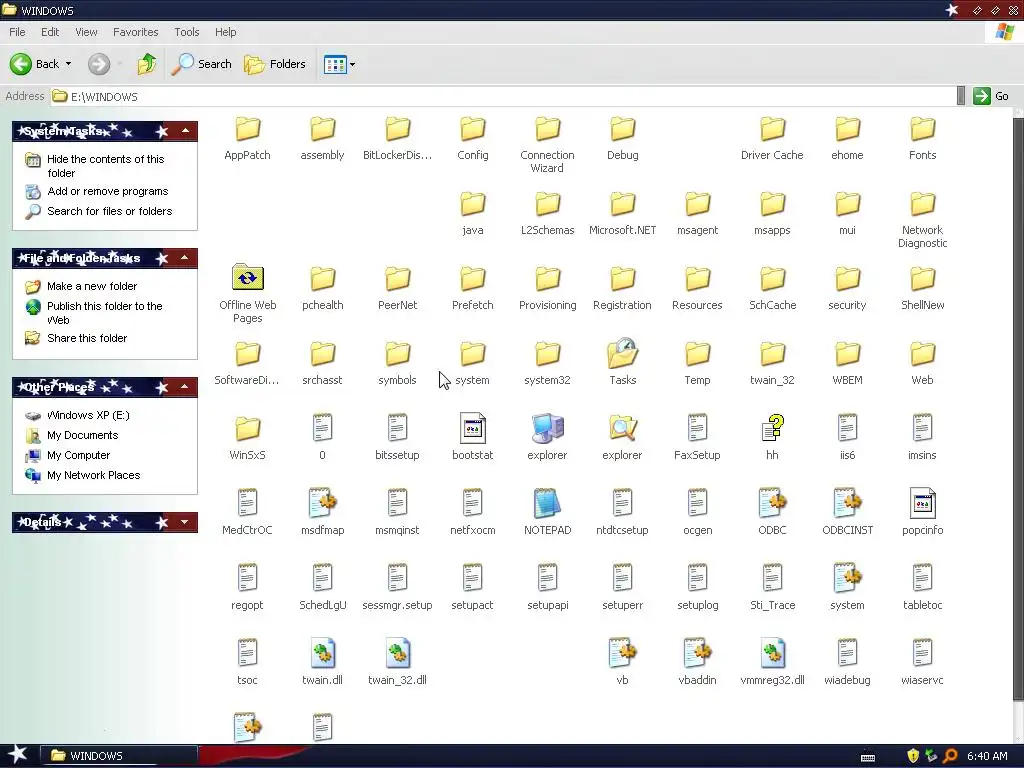Collapse the File and Folder Tasks panel

click(185, 259)
